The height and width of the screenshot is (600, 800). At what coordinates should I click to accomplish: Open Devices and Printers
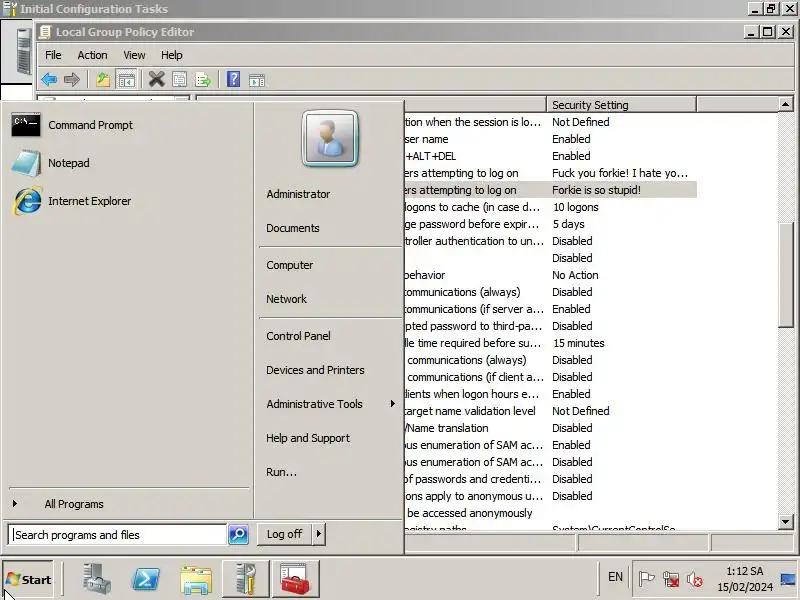pyautogui.click(x=315, y=370)
